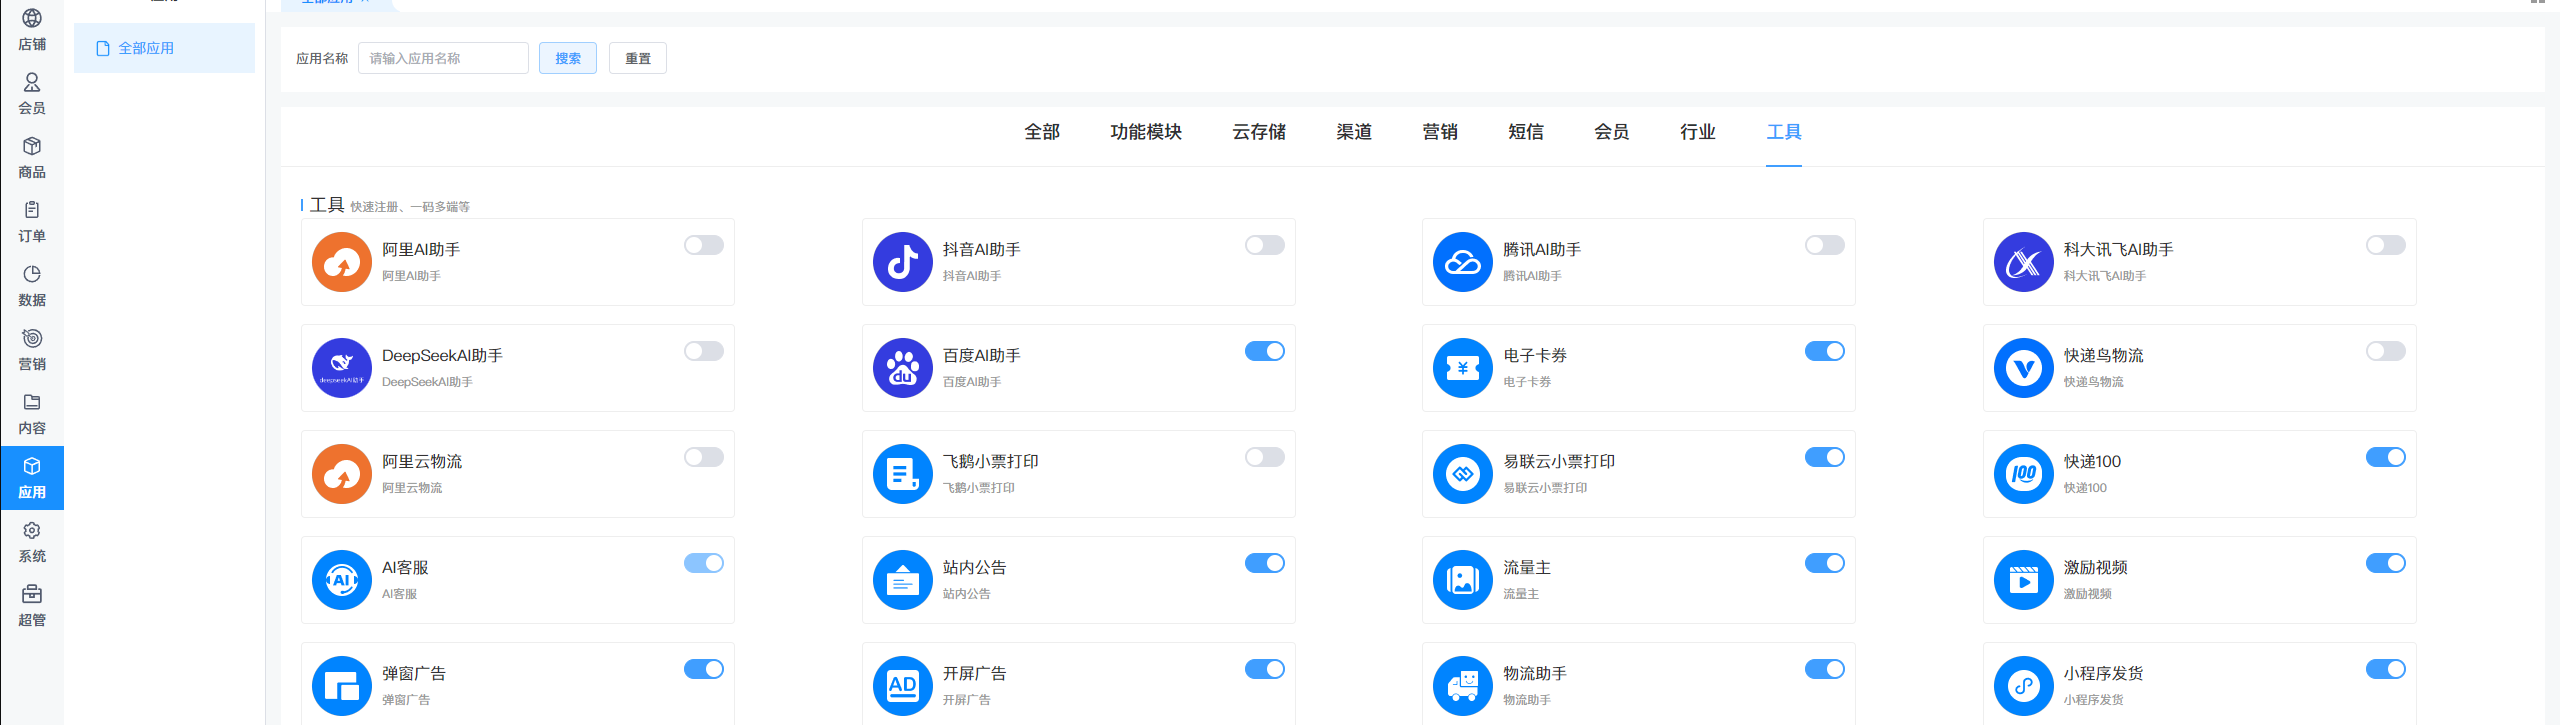This screenshot has height=725, width=2560.
Task: Open the 系统 sidebar section
Action: (32, 542)
